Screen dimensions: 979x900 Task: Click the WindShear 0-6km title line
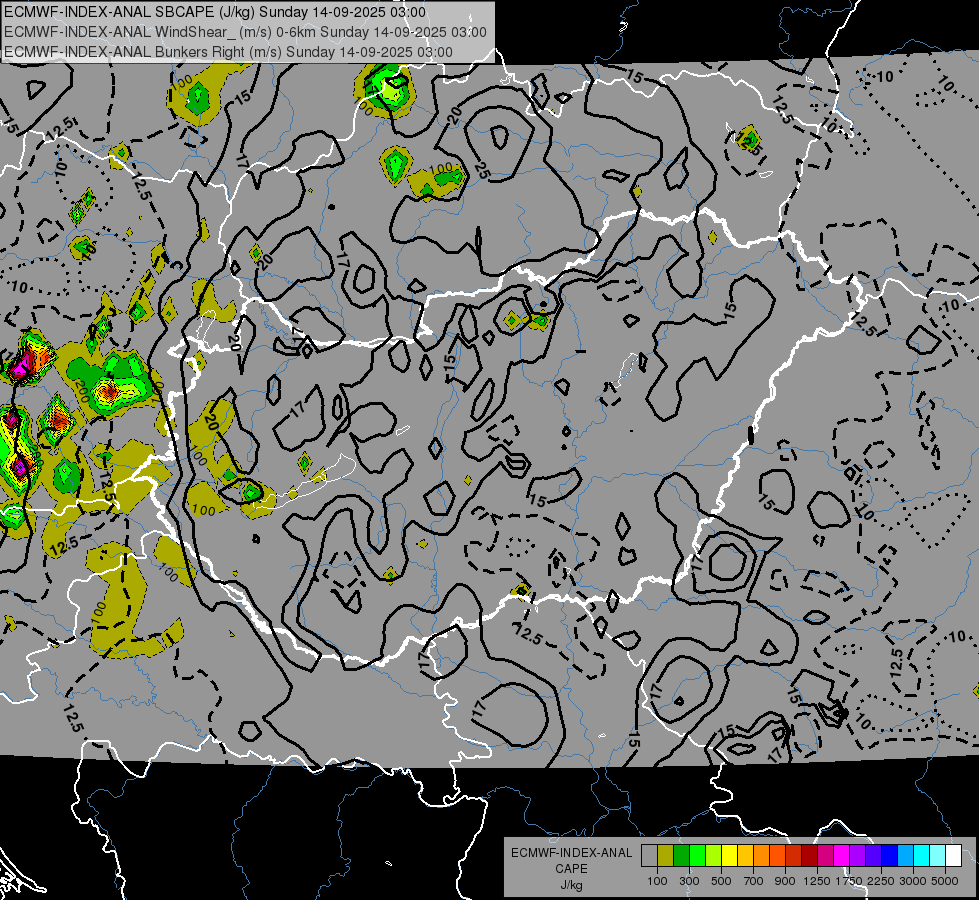[245, 32]
